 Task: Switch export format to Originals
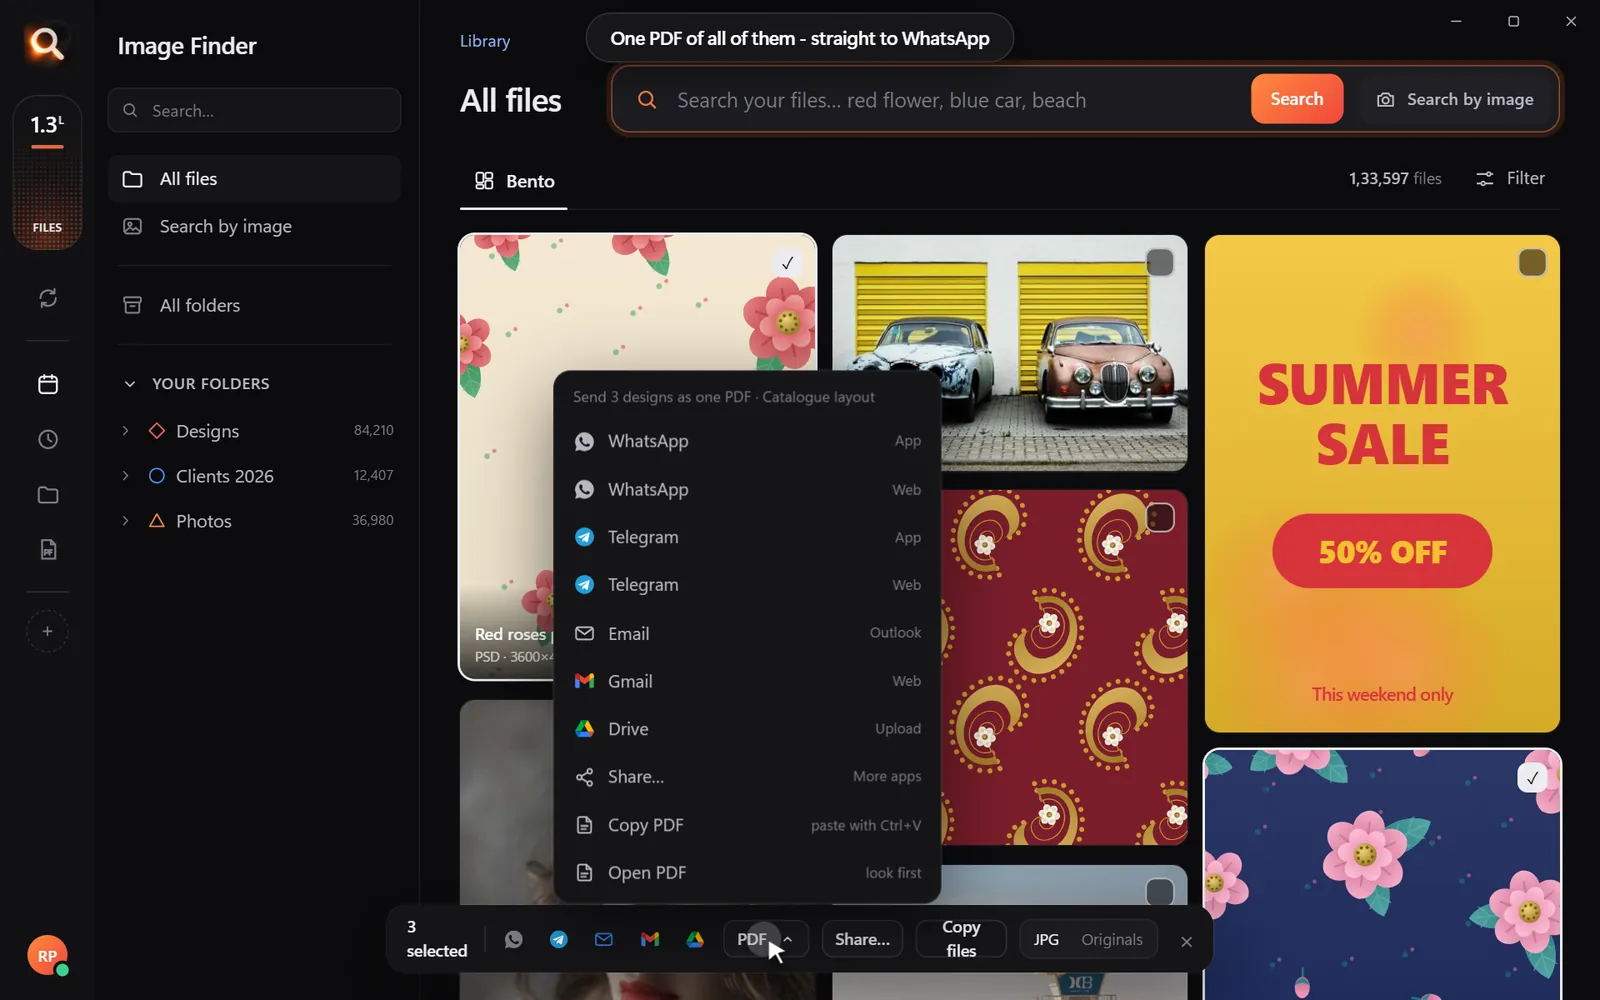pyautogui.click(x=1111, y=939)
